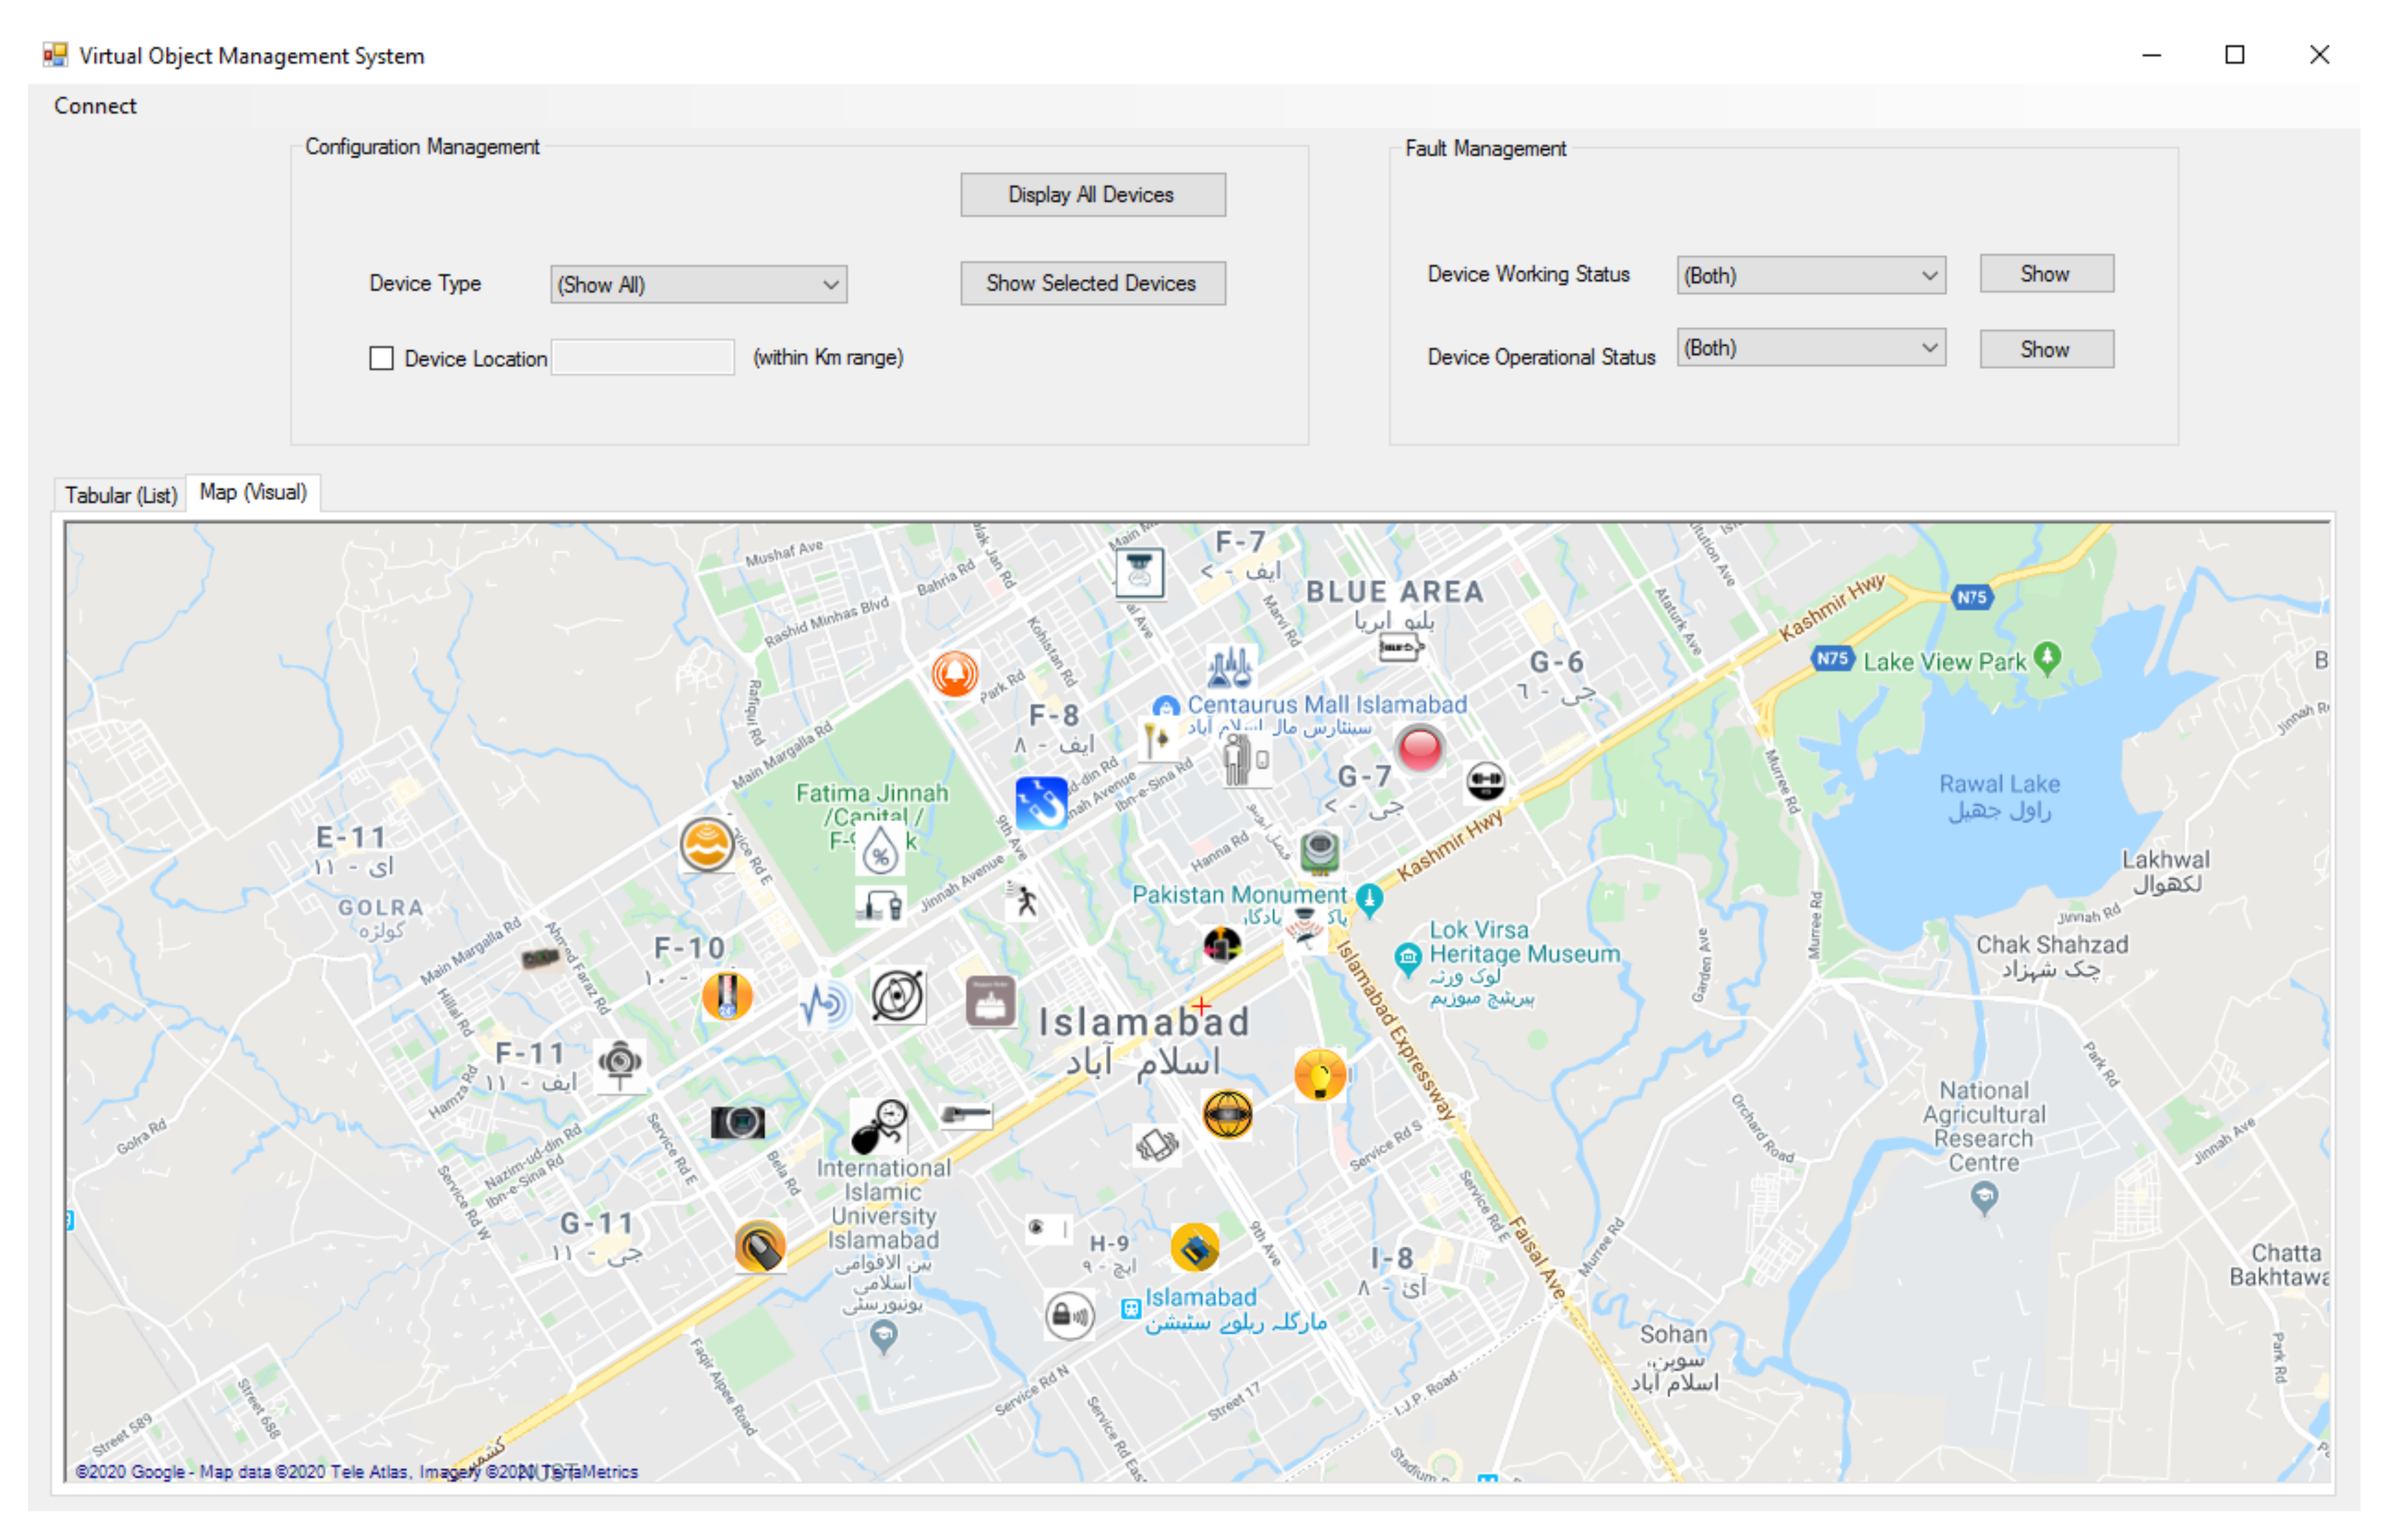Click the fingerprint touch sensor marker
Screen dimensions: 2396x1540
[760, 1247]
